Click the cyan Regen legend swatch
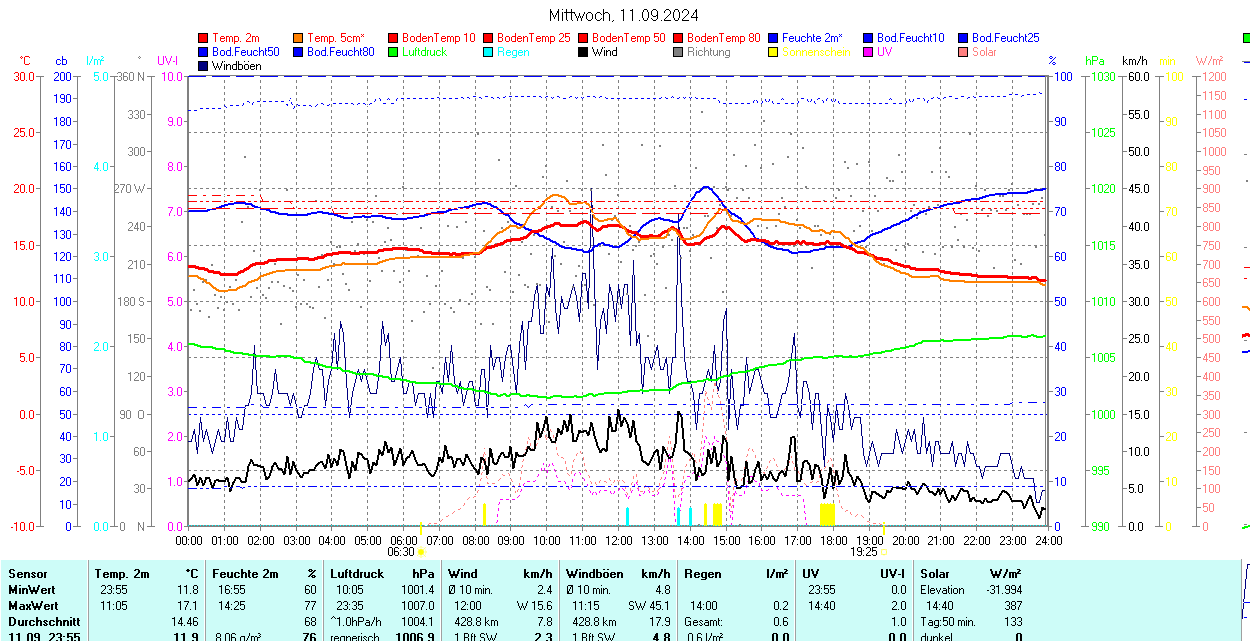Image resolution: width=1250 pixels, height=641 pixels. (489, 52)
